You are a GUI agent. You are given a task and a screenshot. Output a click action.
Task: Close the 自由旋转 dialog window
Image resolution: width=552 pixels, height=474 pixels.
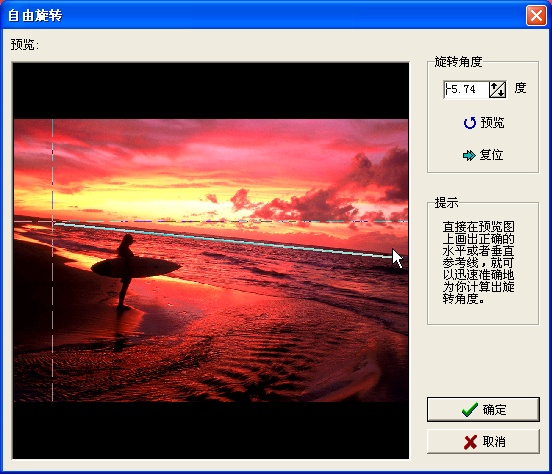[x=536, y=15]
